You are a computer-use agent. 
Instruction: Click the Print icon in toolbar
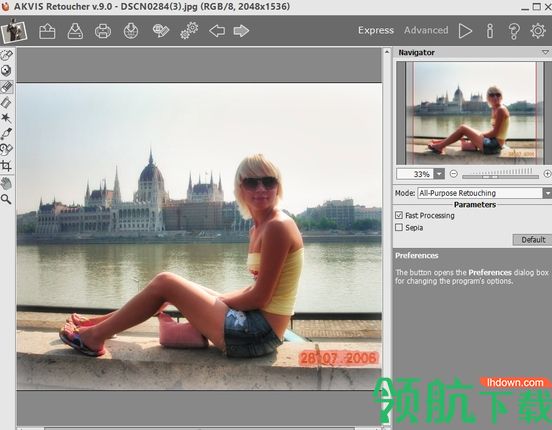pyautogui.click(x=103, y=31)
